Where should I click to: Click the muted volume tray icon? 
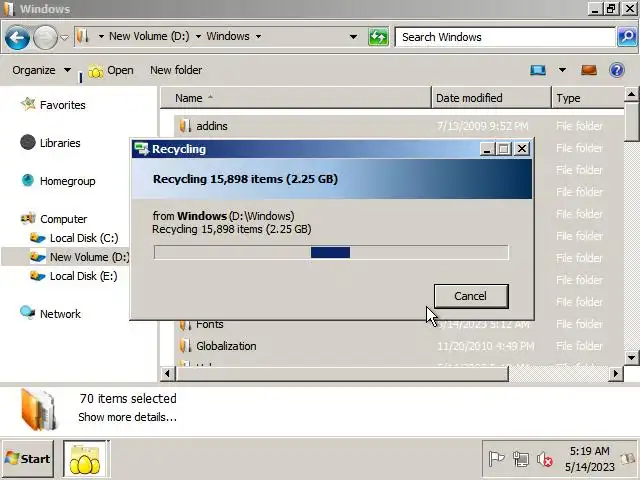pyautogui.click(x=544, y=460)
